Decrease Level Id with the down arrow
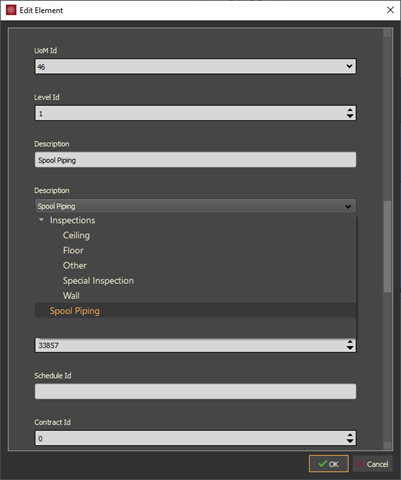Screen dimensions: 401x480 point(350,116)
